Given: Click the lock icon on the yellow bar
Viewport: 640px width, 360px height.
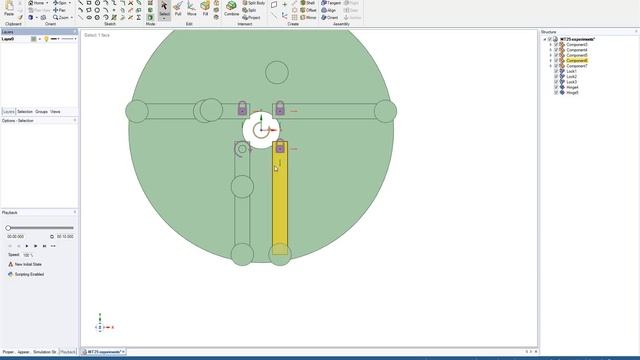Looking at the screenshot, I should point(280,147).
